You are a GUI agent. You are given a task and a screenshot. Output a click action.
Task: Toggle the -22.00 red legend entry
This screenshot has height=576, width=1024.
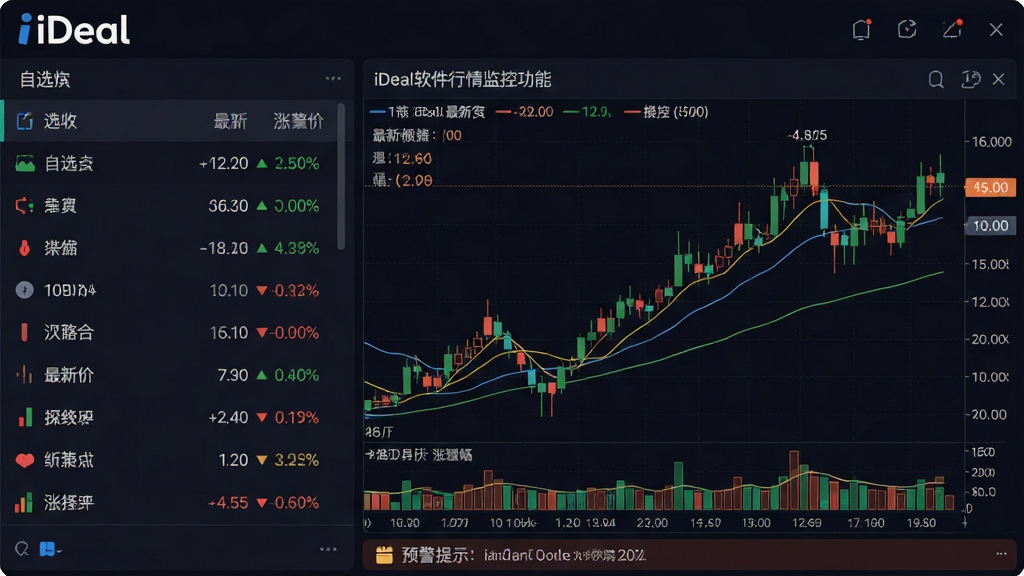pos(524,112)
